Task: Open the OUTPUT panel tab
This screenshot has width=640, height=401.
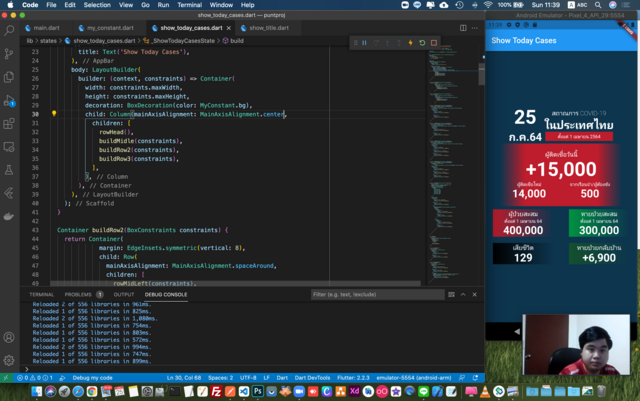Action: click(124, 294)
